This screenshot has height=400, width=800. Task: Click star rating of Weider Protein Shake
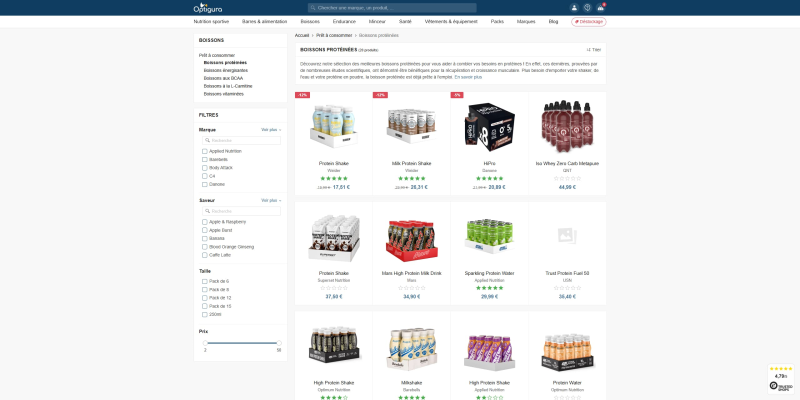click(x=334, y=179)
